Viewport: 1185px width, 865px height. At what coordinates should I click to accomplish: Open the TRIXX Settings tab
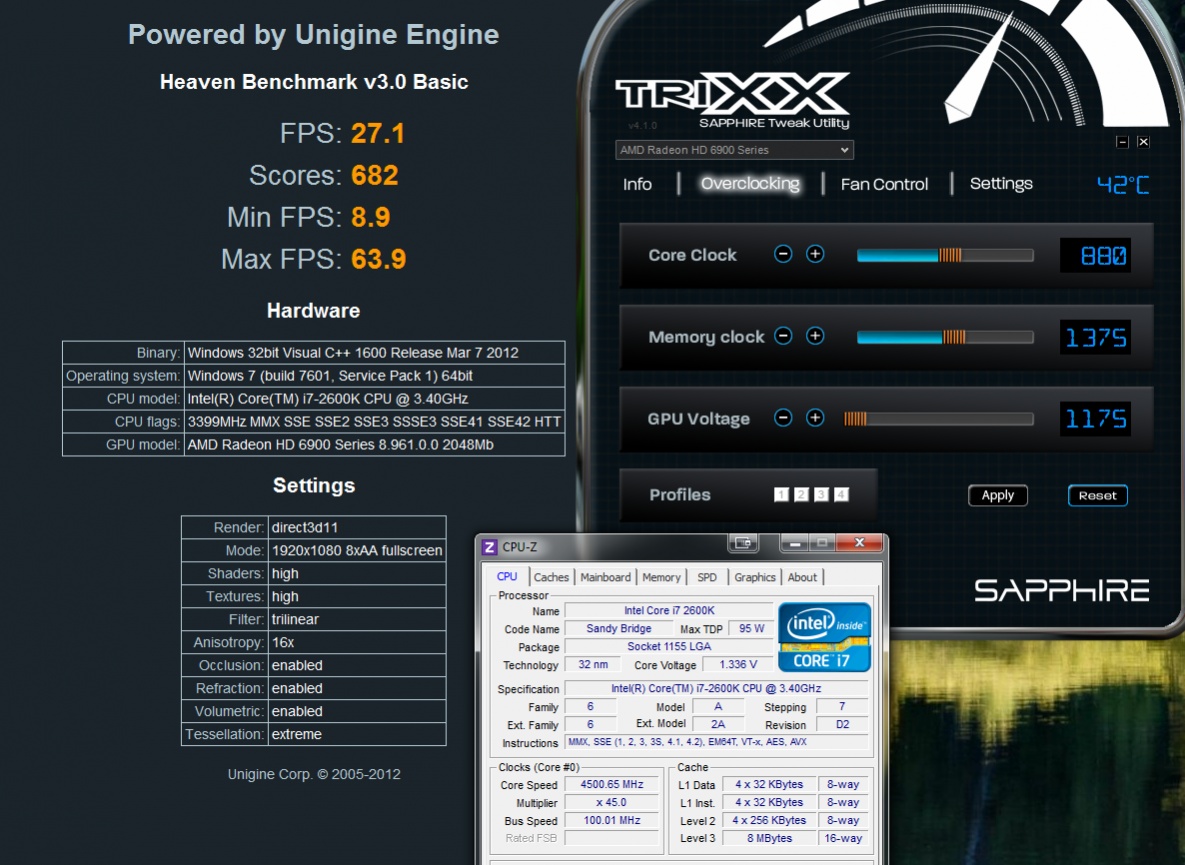tap(1001, 184)
